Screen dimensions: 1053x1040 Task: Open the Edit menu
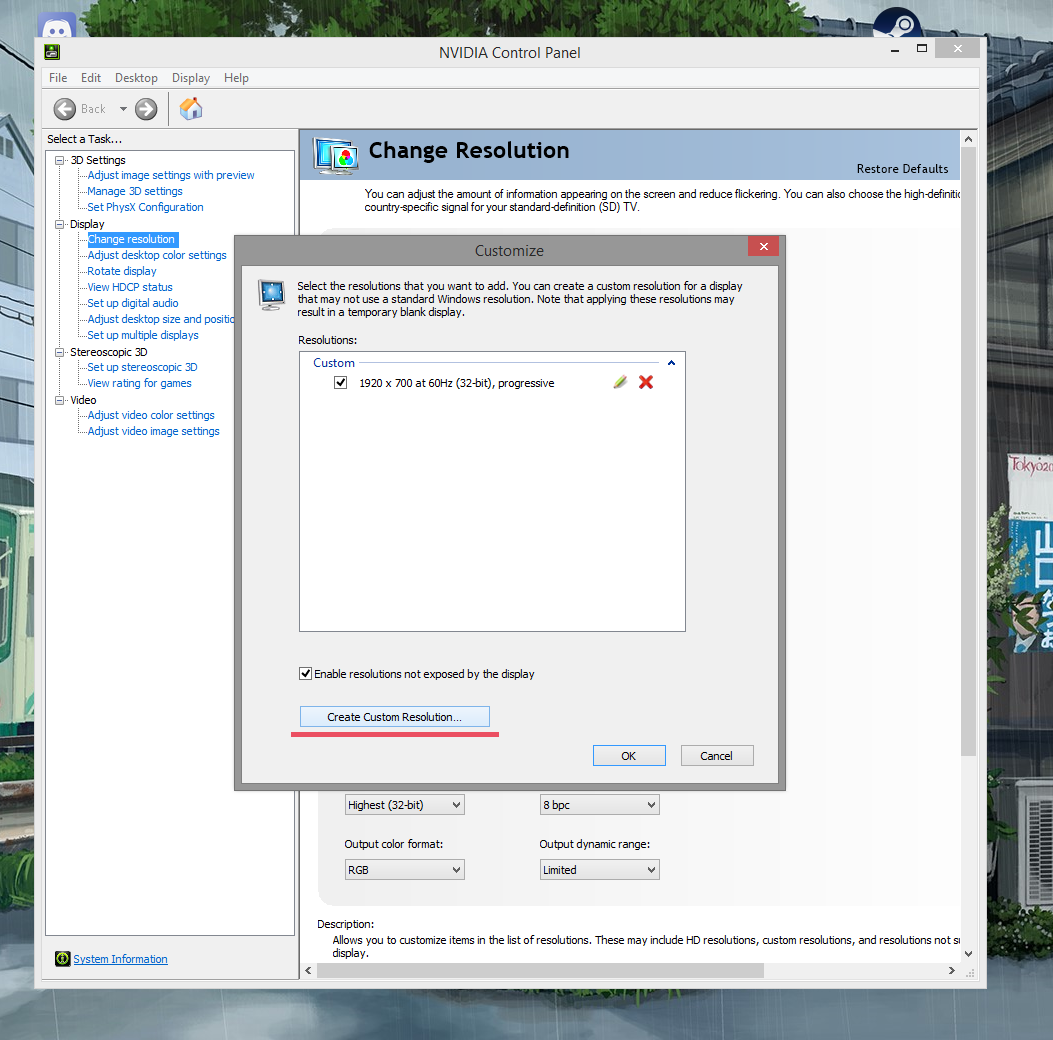(91, 78)
